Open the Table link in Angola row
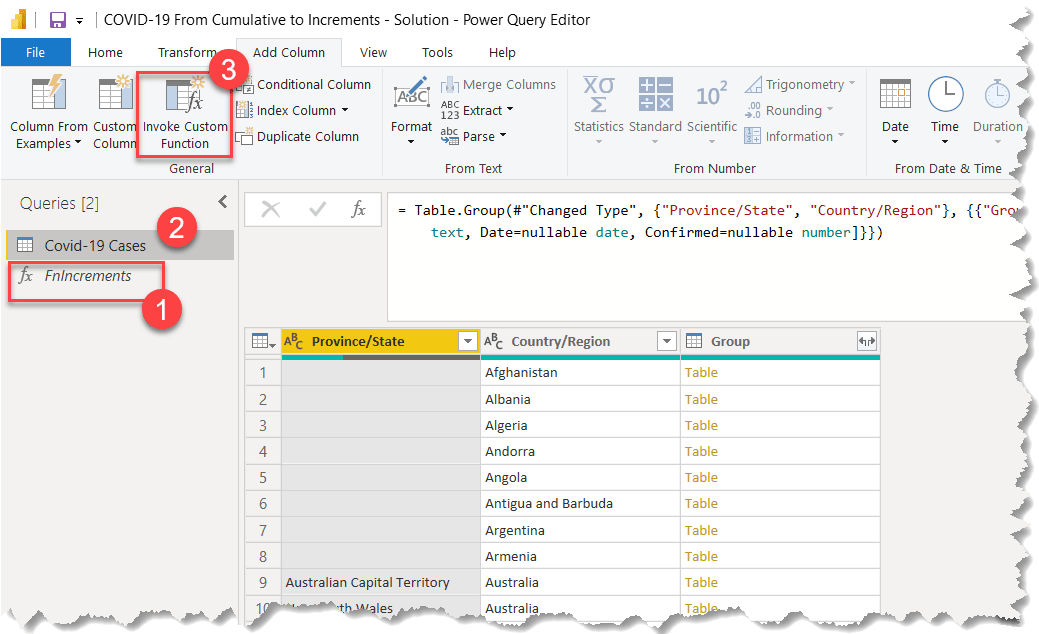The image size is (1039, 634). 701,477
